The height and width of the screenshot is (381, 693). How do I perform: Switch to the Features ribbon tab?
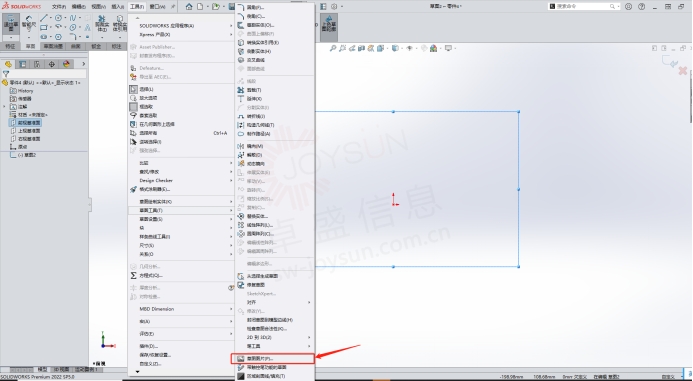(10, 46)
